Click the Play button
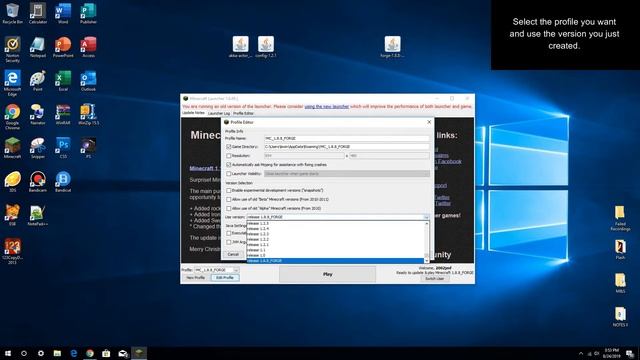 327,274
